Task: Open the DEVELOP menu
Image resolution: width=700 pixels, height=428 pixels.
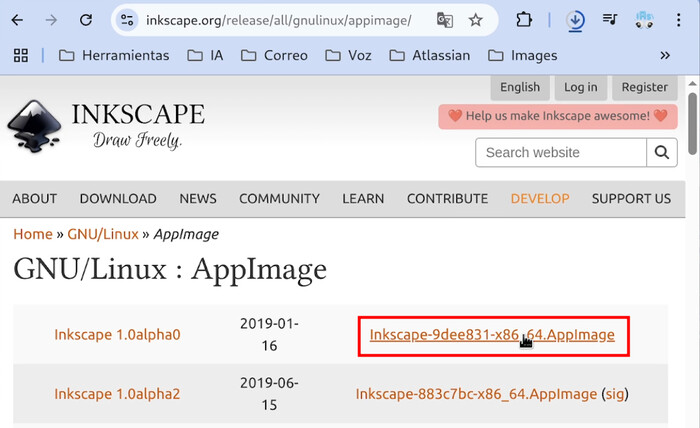Action: (x=540, y=199)
